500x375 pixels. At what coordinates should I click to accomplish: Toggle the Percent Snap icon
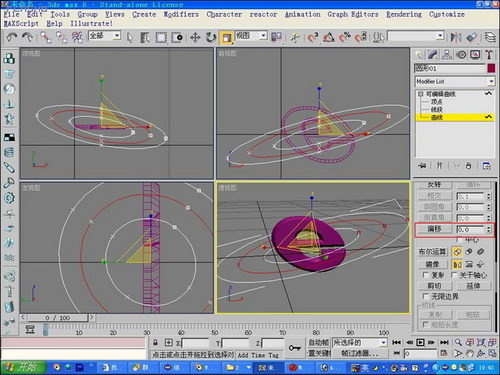(345, 37)
